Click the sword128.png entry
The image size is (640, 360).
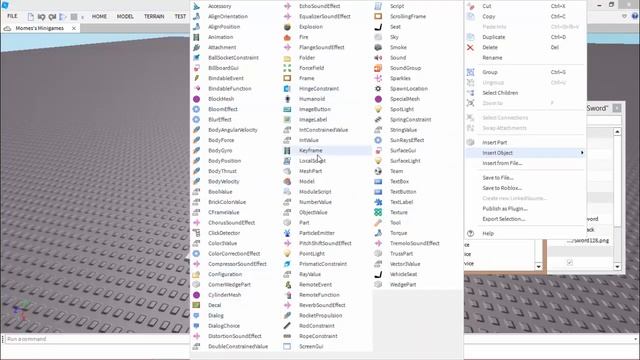589,241
